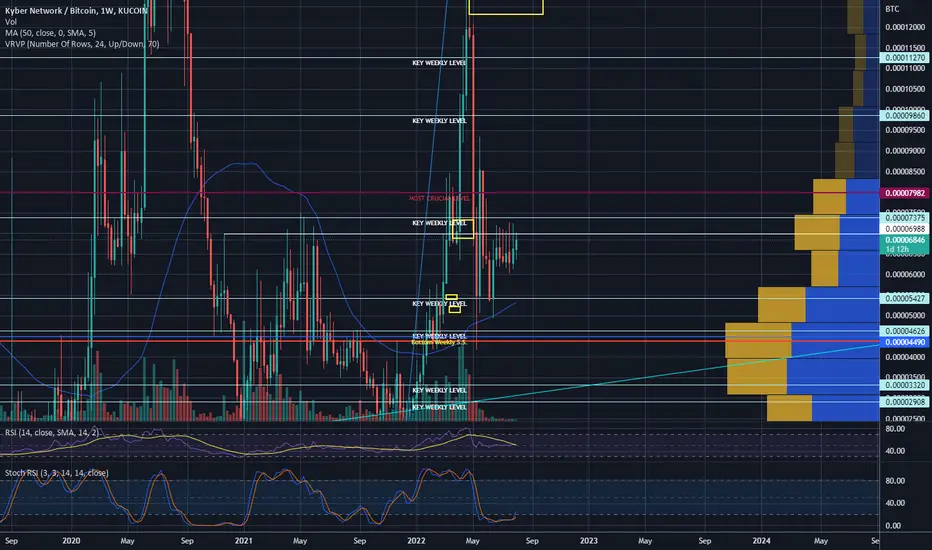Select KEY WEEKLY LEVEL label on 0.00011270 line

pyautogui.click(x=439, y=63)
